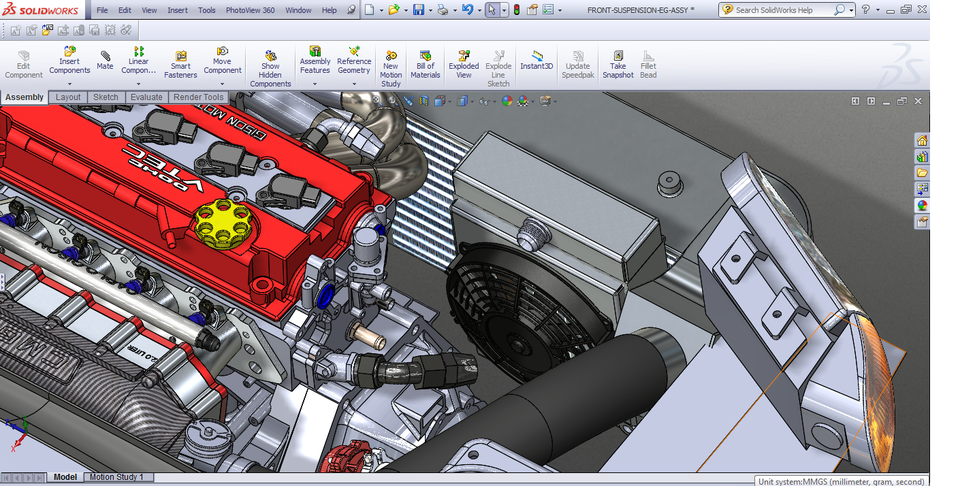
Task: Open the SolidWorks Resources home icon
Action: pyautogui.click(x=922, y=140)
